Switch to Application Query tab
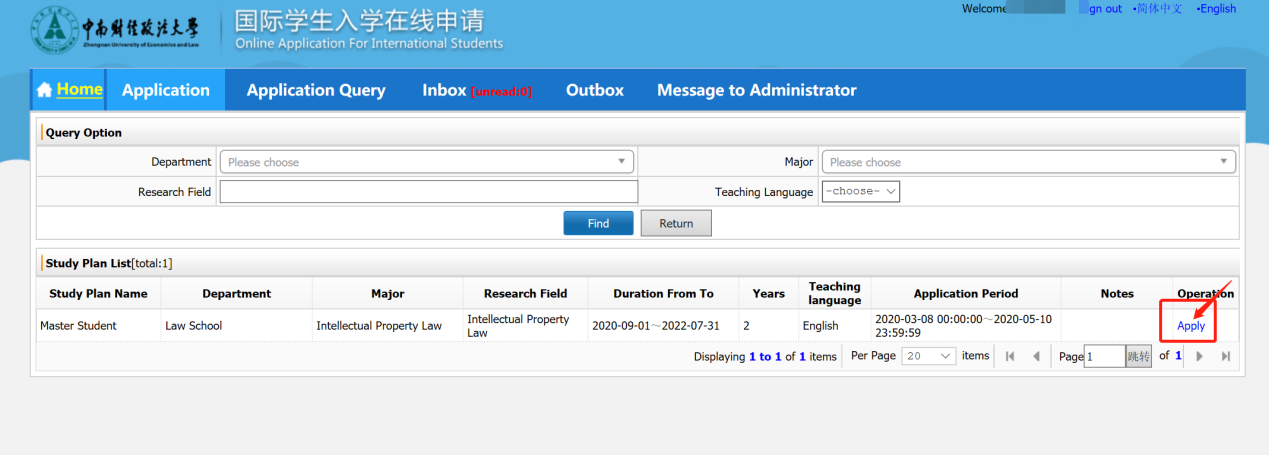The image size is (1269, 455). coord(316,90)
